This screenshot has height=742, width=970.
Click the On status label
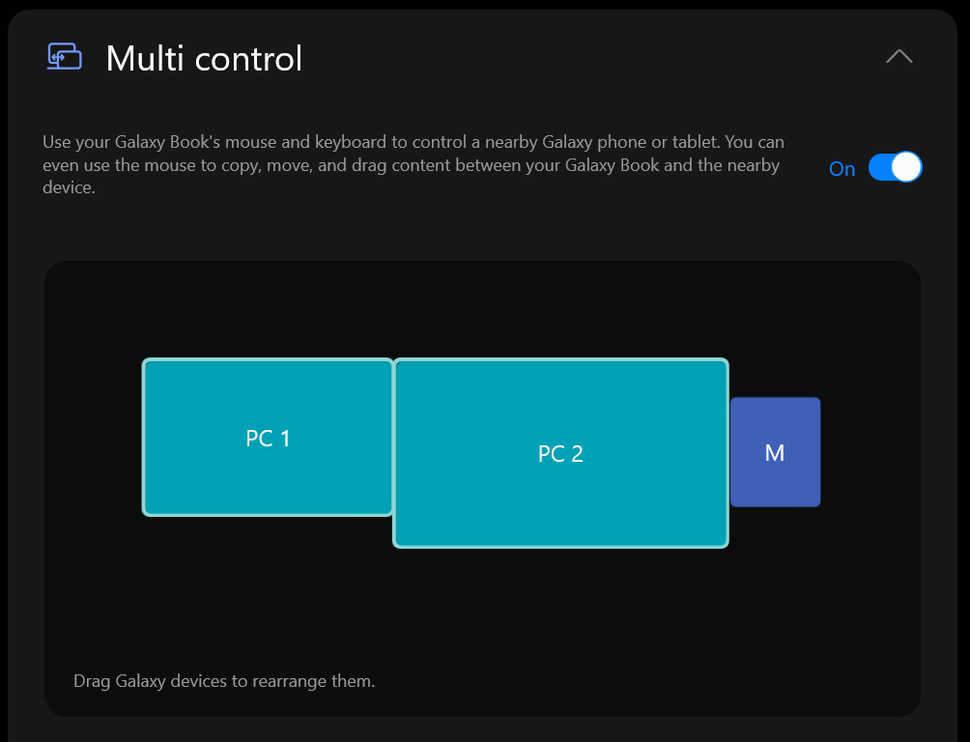(x=841, y=169)
